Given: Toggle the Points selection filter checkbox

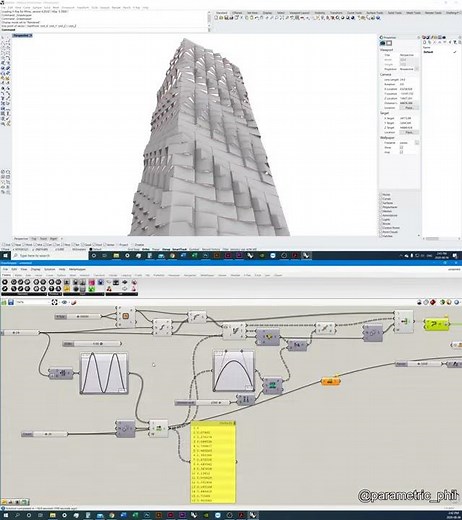Looking at the screenshot, I should coord(381,194).
